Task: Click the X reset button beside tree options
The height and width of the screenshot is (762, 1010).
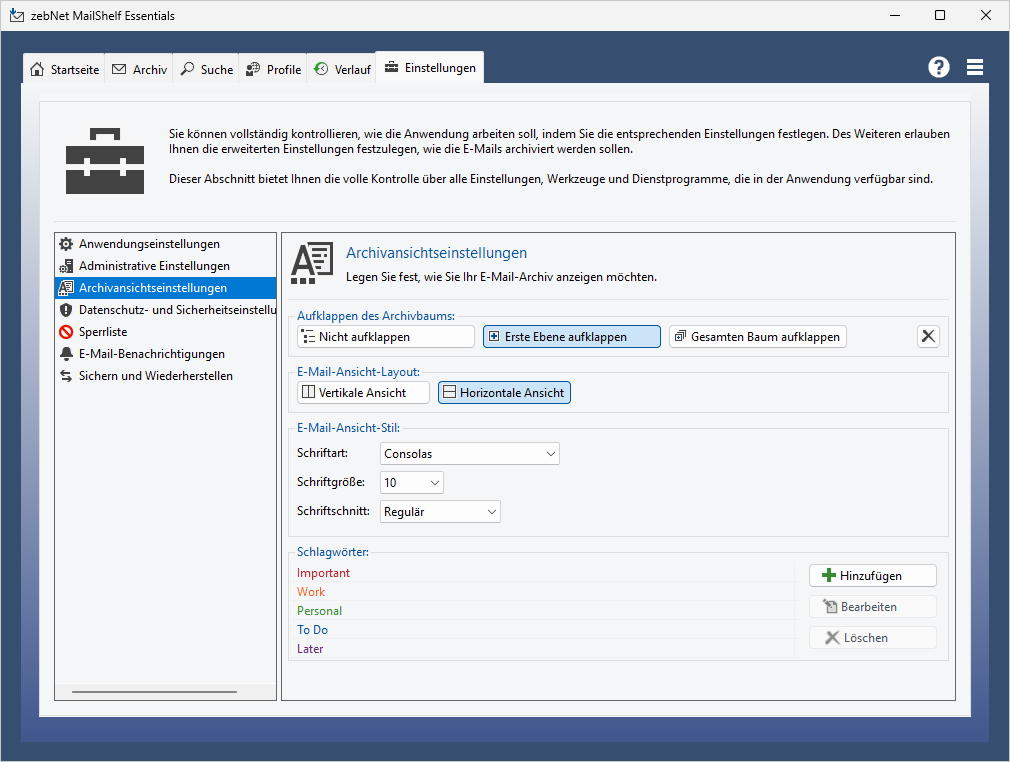Action: (928, 337)
